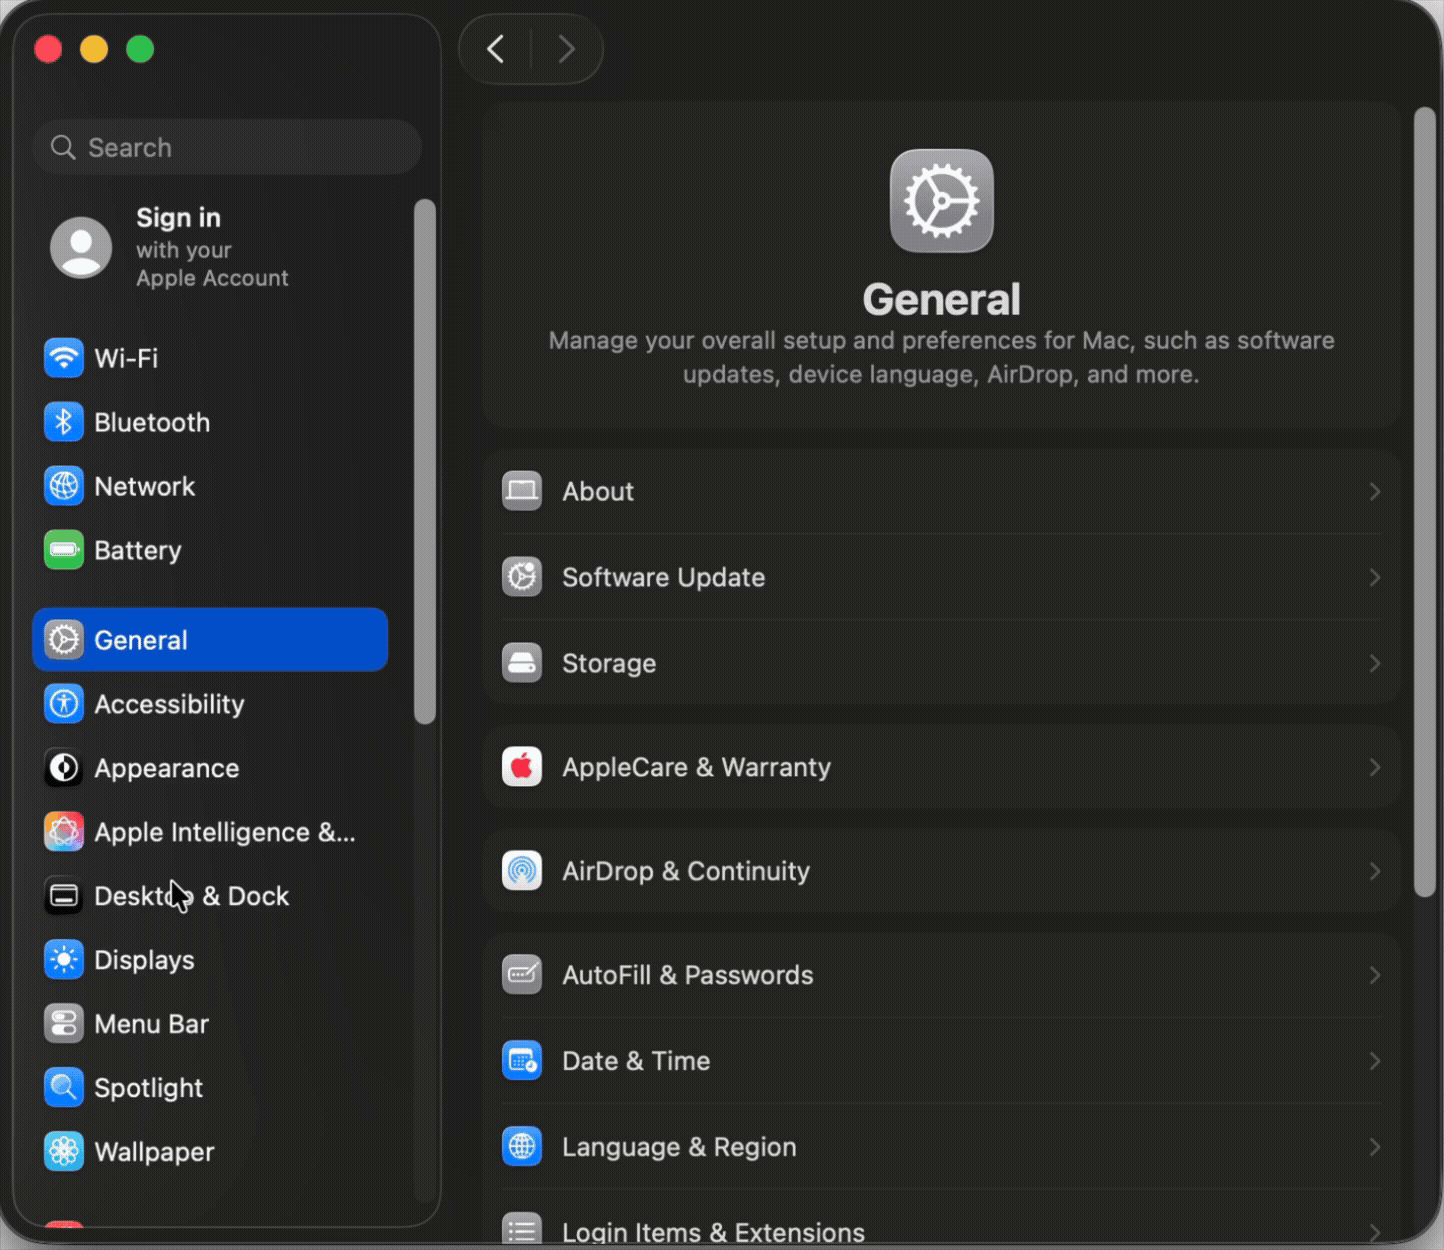Click the gear icon next to Software Update

[522, 577]
